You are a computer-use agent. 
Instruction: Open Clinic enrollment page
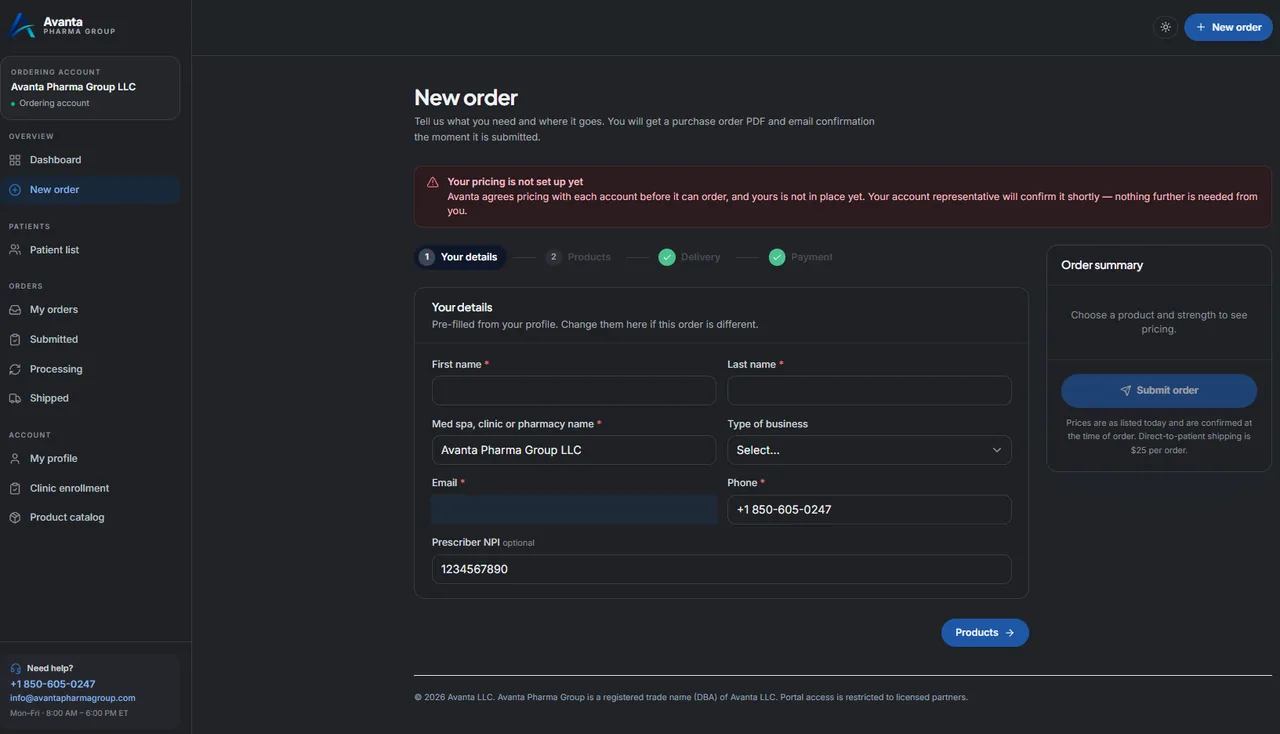click(91, 488)
